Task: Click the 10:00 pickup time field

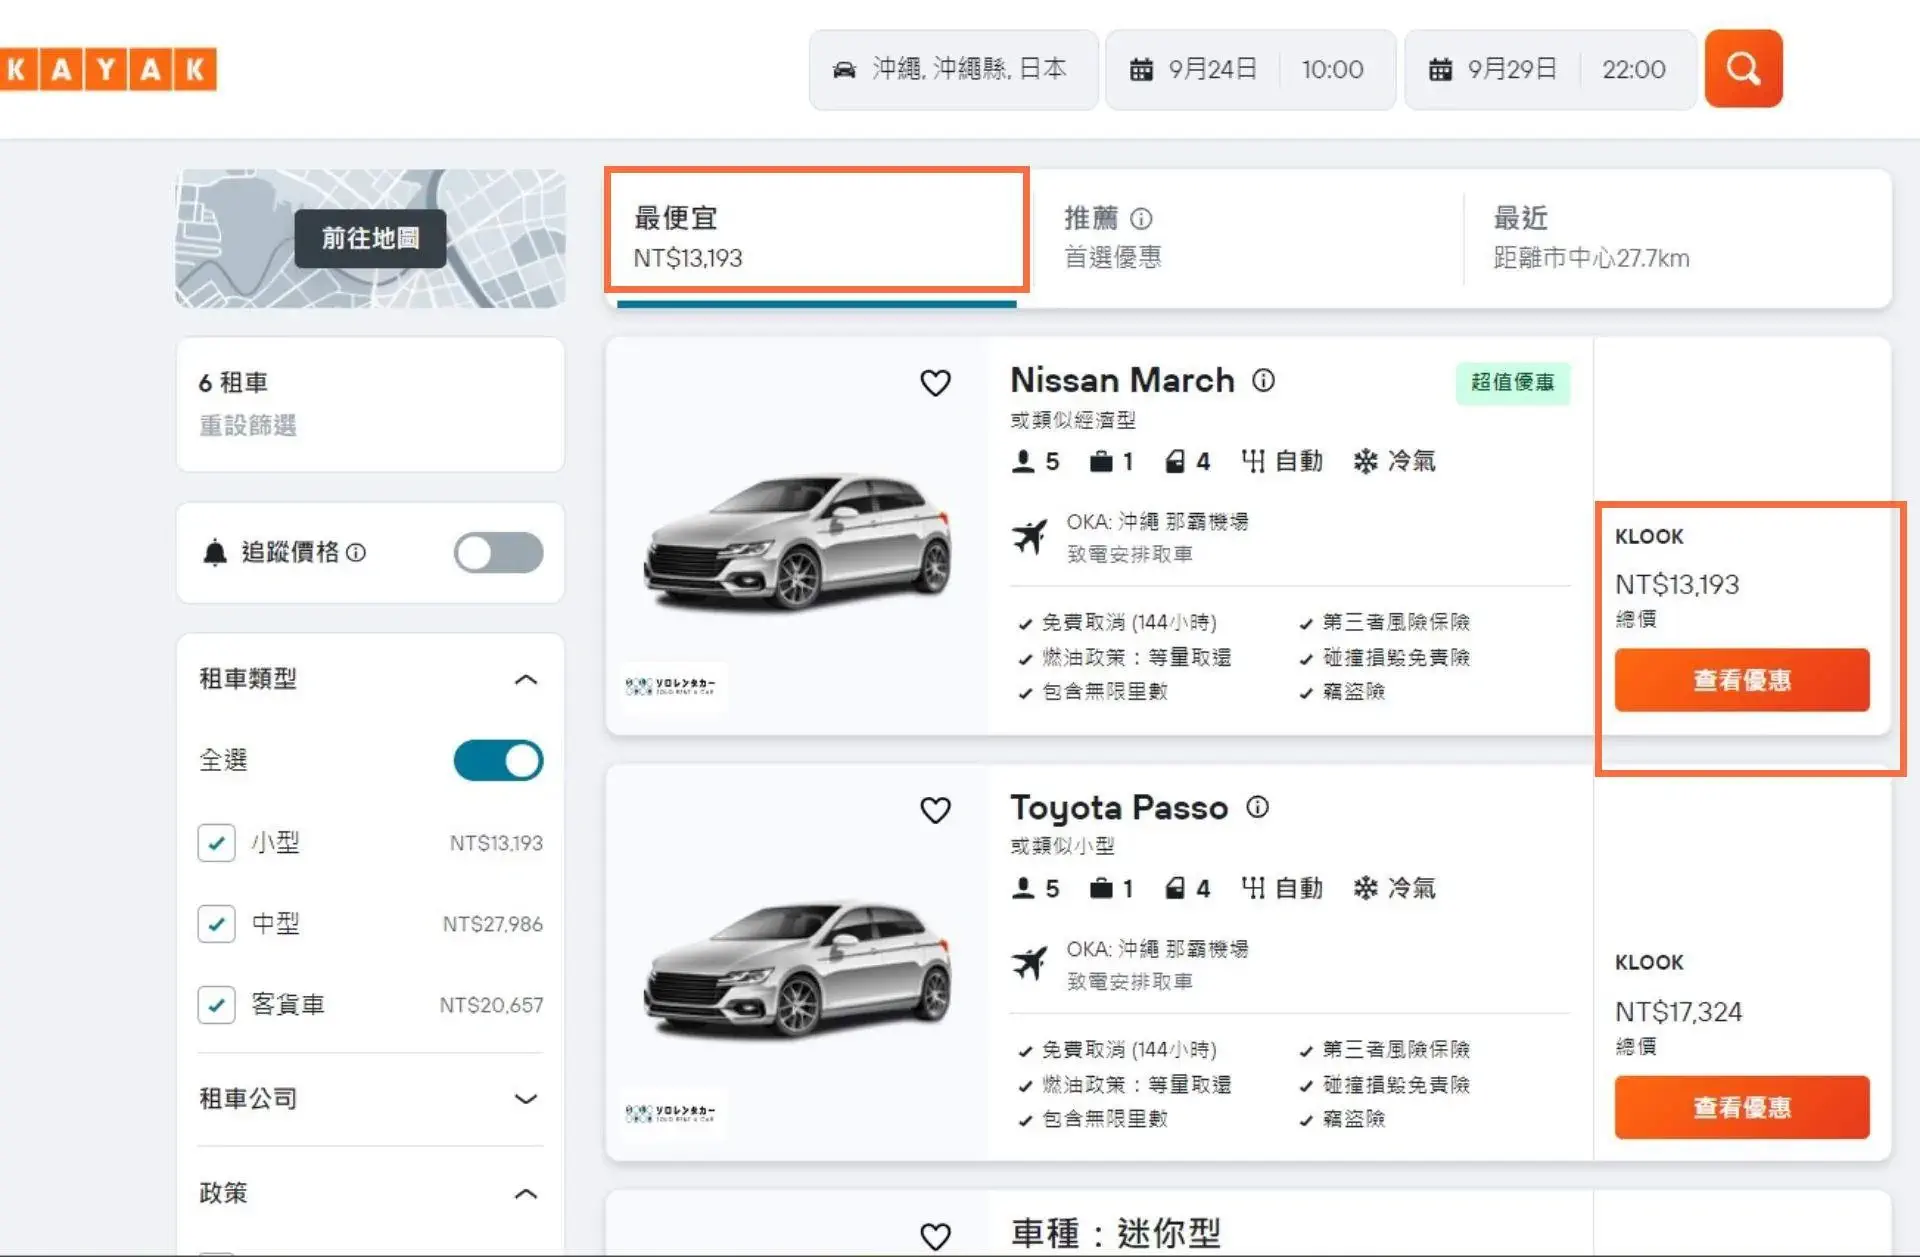Action: point(1335,69)
